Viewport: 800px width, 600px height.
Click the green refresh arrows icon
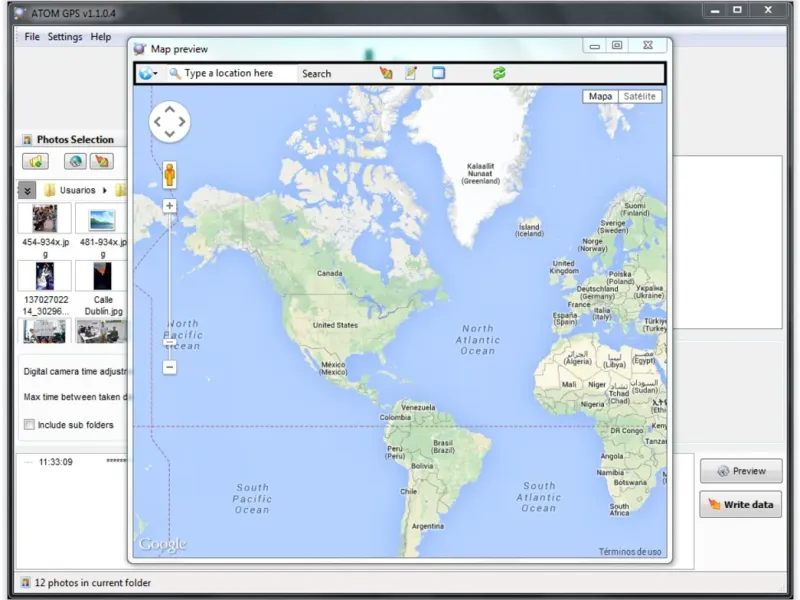point(499,73)
